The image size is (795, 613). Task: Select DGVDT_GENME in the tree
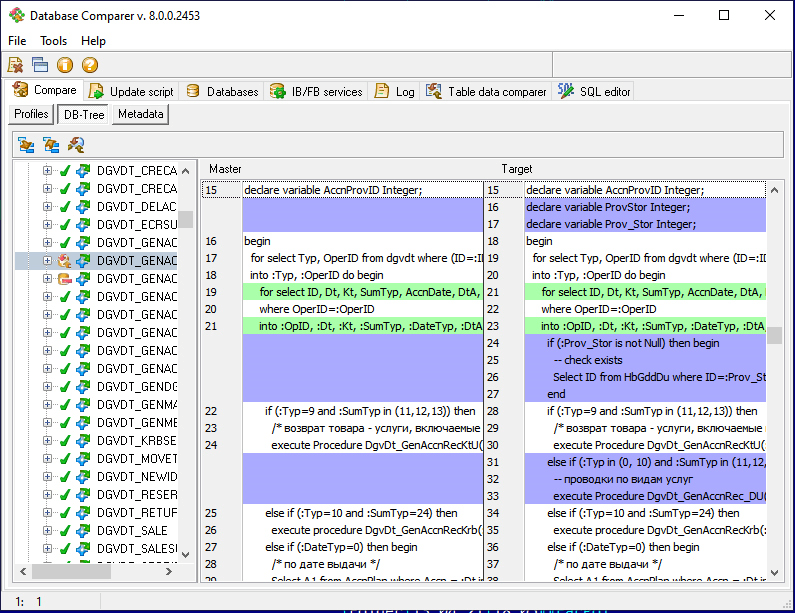(x=137, y=423)
